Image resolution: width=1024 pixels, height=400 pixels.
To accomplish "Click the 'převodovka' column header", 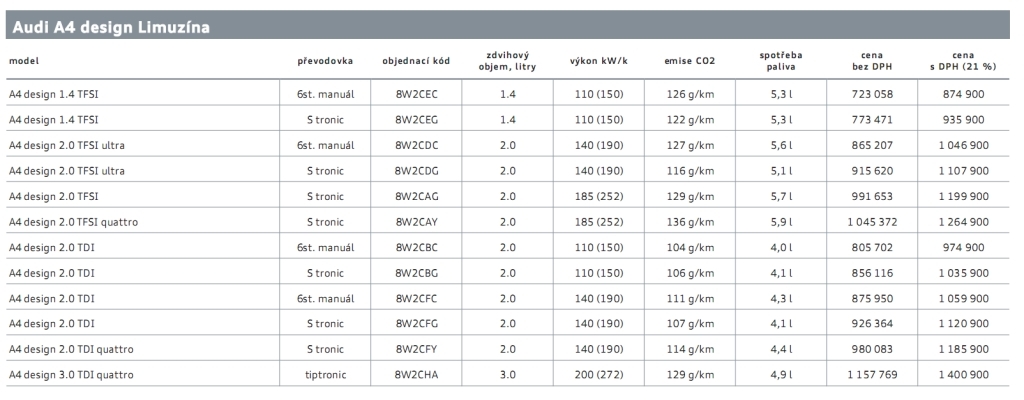I will (324, 61).
